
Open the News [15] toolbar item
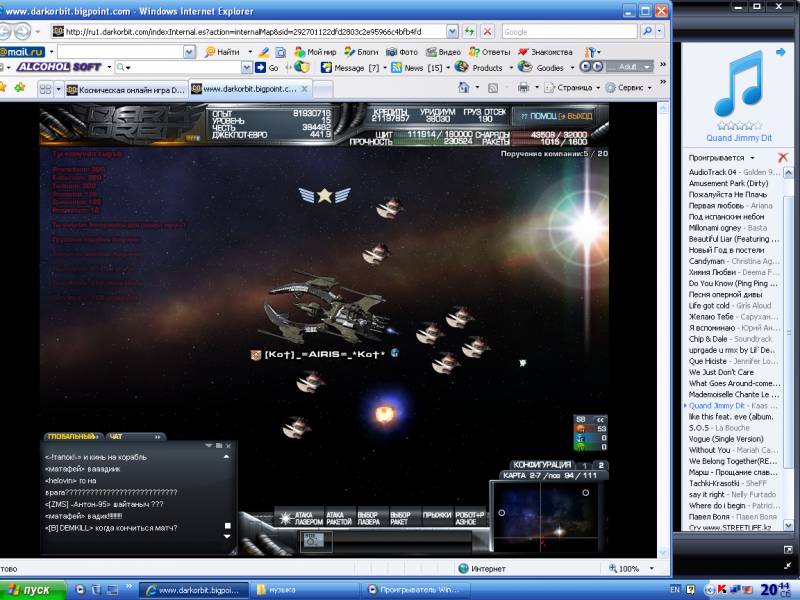(x=417, y=67)
